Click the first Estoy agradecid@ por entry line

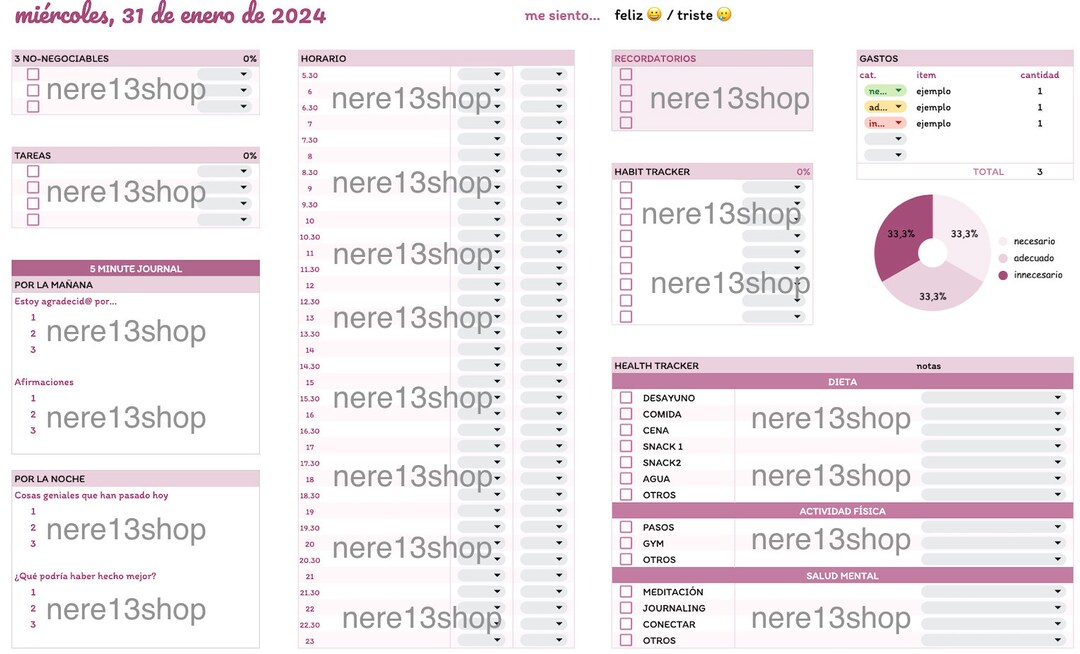point(138,317)
